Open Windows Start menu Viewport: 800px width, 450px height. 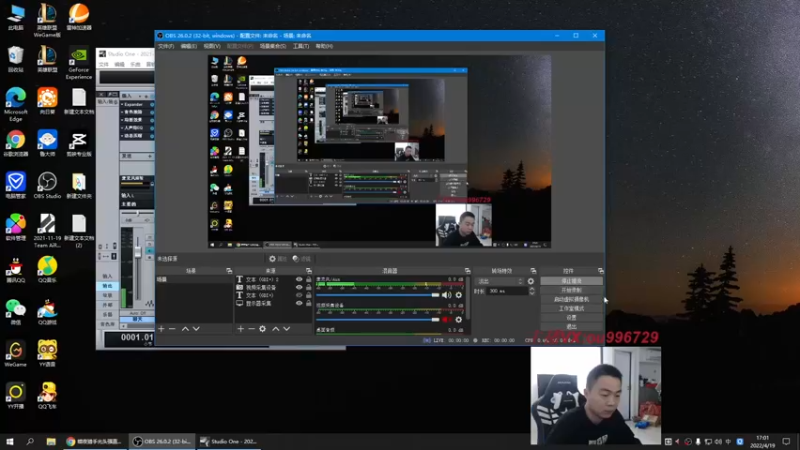tap(10, 441)
